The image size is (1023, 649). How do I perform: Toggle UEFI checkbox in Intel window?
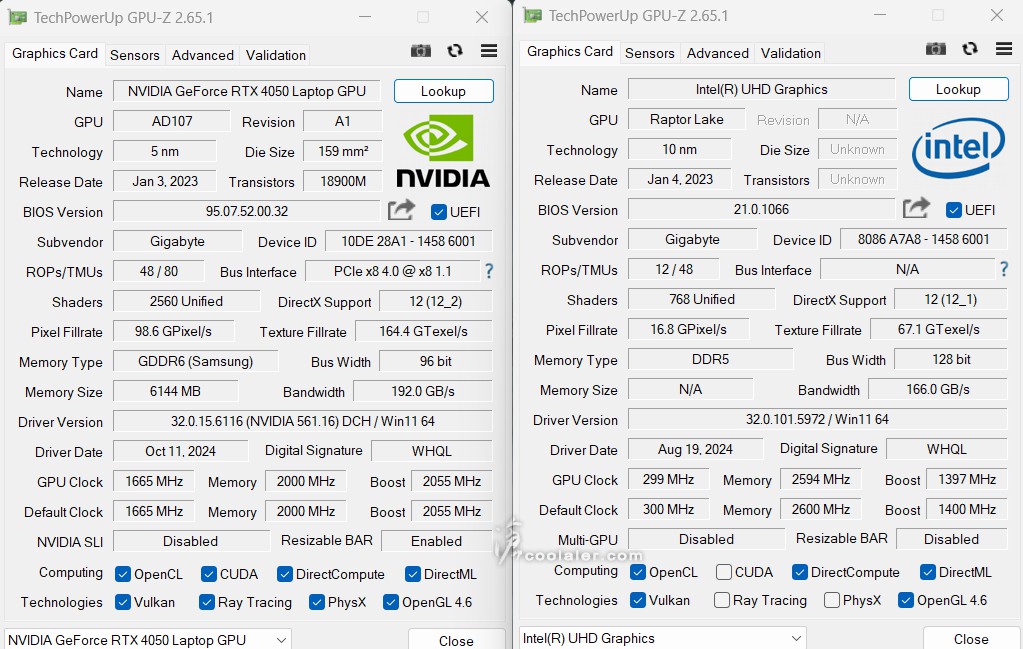click(953, 210)
